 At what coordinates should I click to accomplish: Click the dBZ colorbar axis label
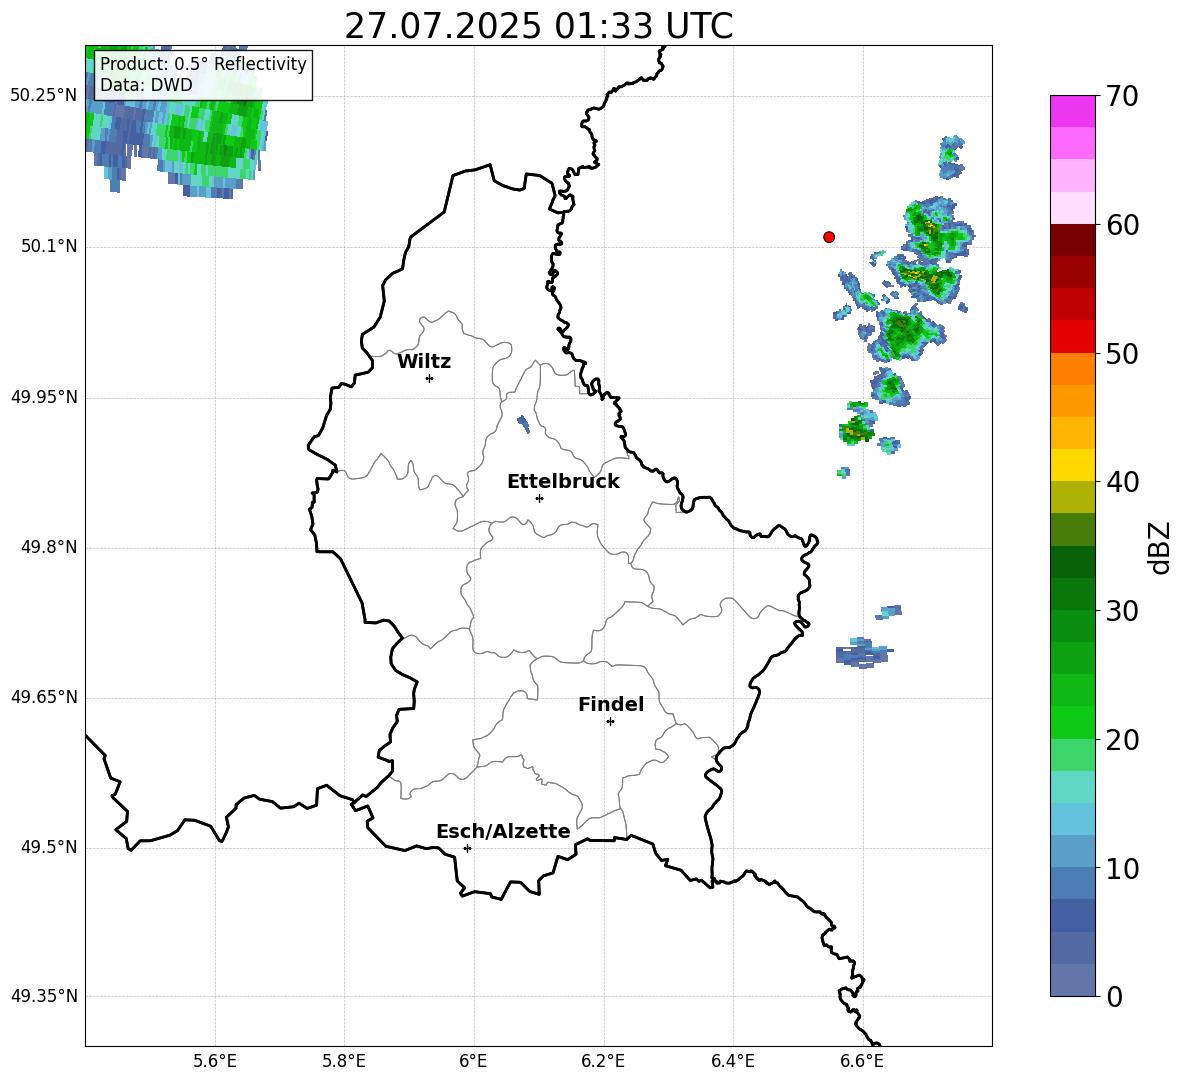1161,547
